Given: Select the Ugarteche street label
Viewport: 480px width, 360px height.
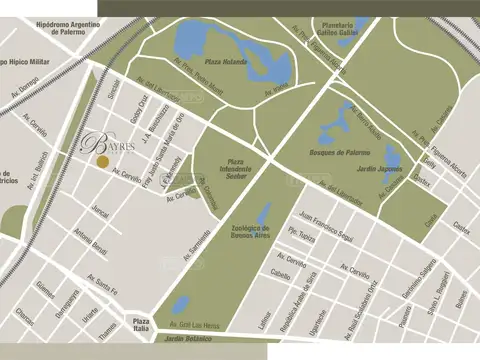Looking at the screenshot, I should click(318, 323).
